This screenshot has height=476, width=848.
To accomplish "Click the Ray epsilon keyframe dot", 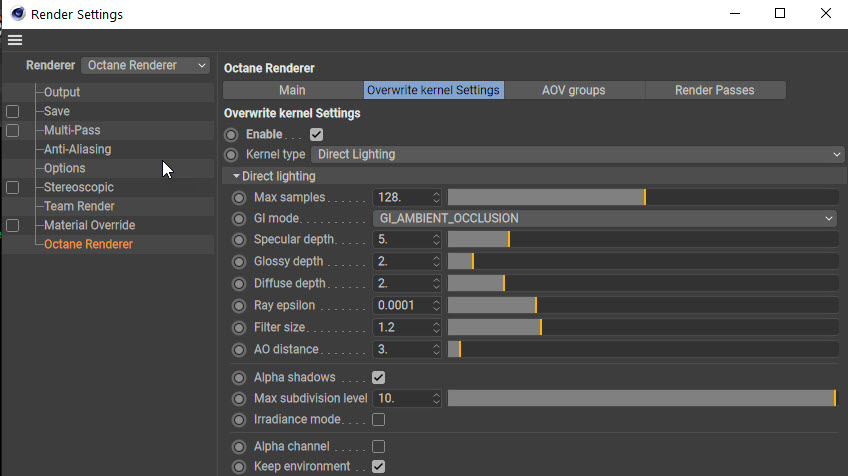I will (238, 305).
